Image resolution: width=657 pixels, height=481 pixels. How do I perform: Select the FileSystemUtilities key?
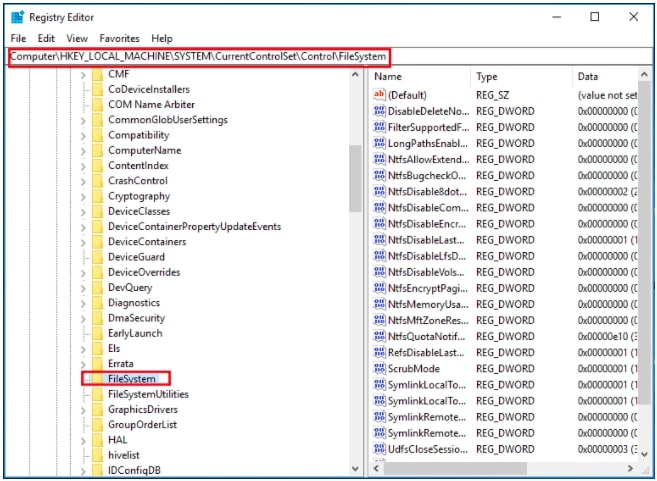pyautogui.click(x=148, y=394)
